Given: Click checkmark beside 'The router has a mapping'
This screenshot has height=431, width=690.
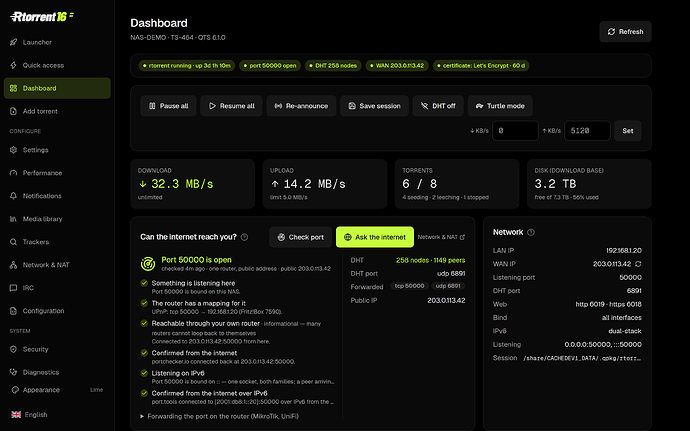Looking at the screenshot, I should coord(144,303).
